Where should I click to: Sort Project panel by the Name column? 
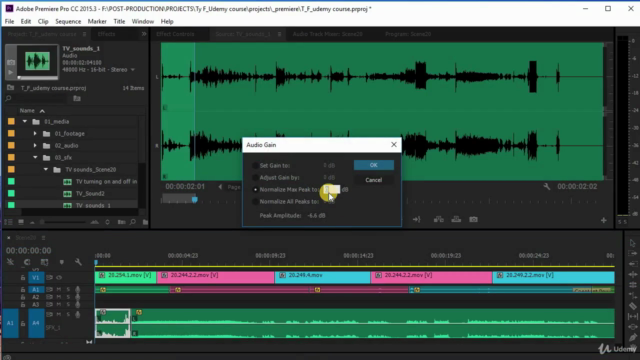[27, 111]
